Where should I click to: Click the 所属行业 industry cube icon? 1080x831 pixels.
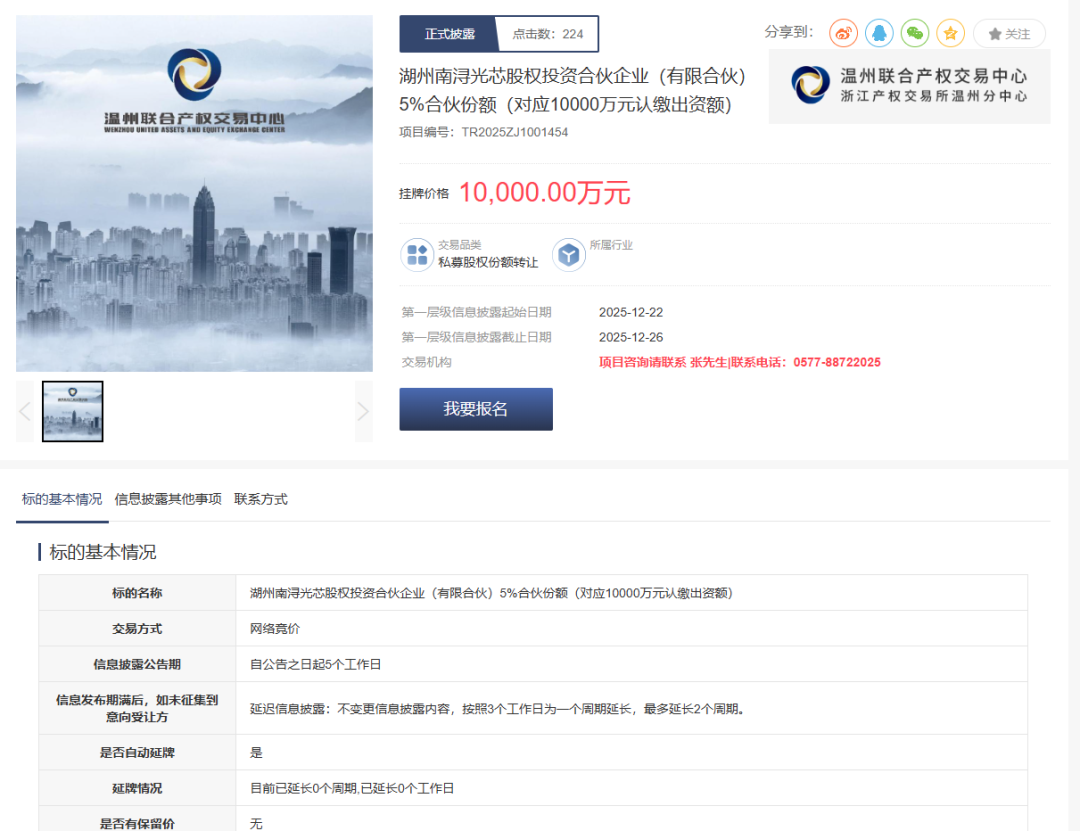pos(568,254)
